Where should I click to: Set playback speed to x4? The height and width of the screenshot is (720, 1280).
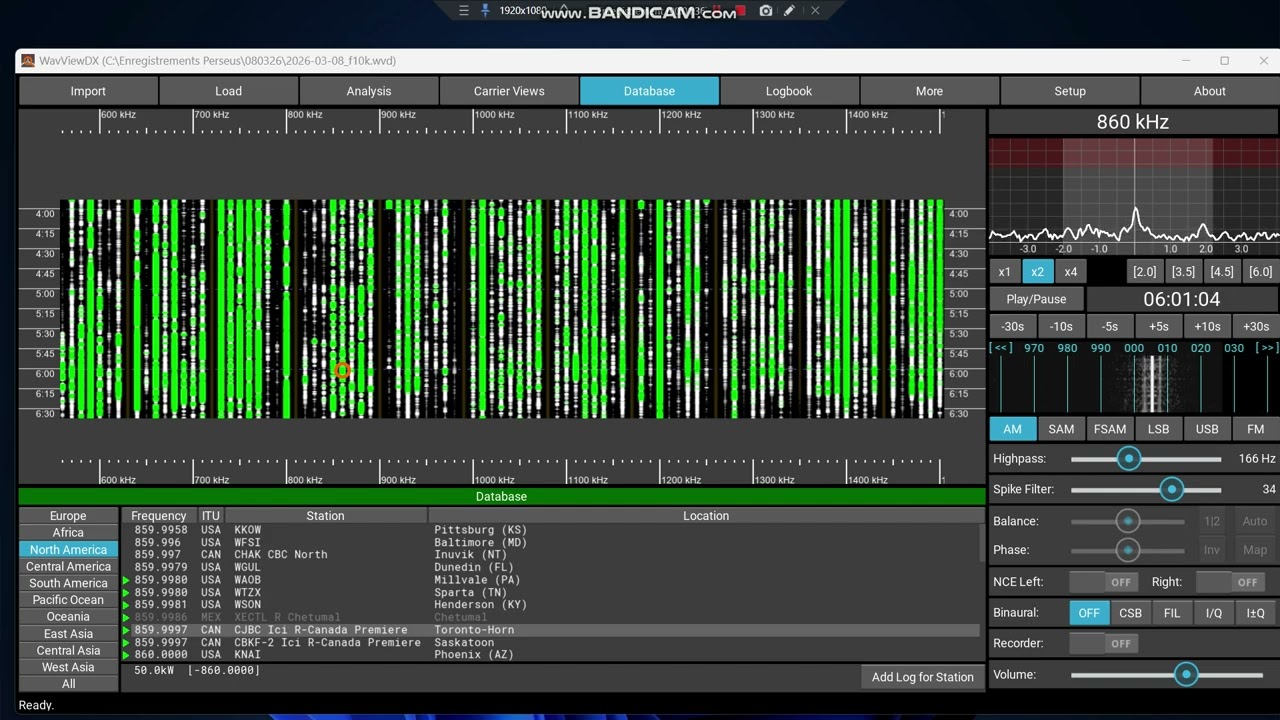(x=1070, y=272)
